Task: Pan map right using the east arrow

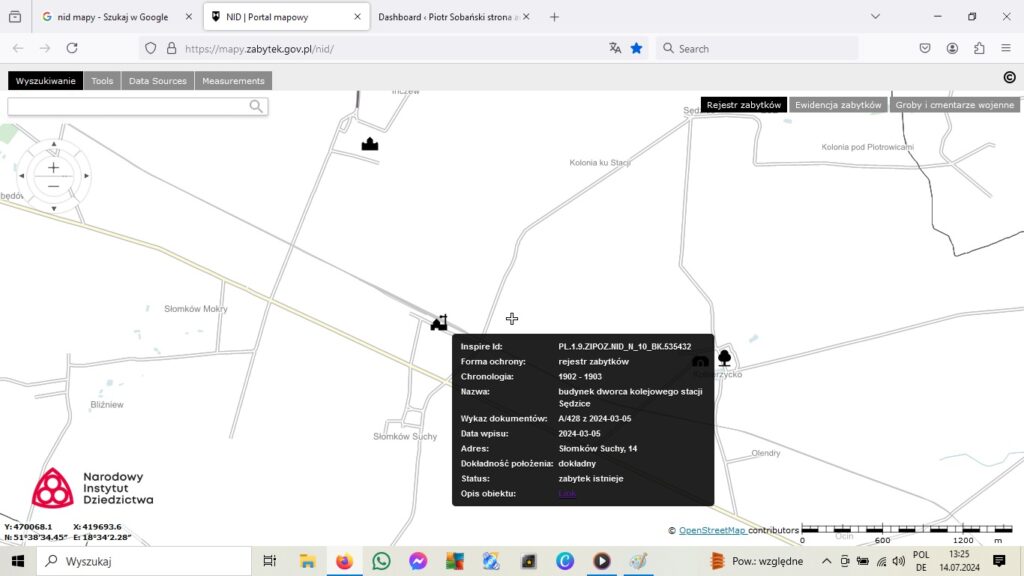Action: pyautogui.click(x=87, y=176)
